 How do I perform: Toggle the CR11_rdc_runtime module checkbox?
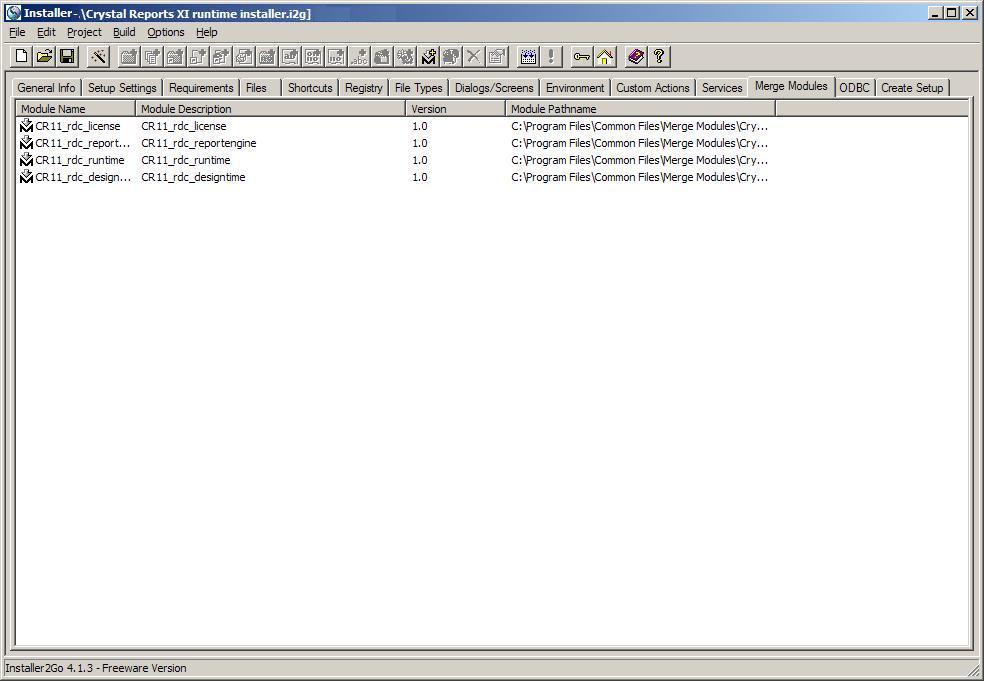pyautogui.click(x=27, y=160)
